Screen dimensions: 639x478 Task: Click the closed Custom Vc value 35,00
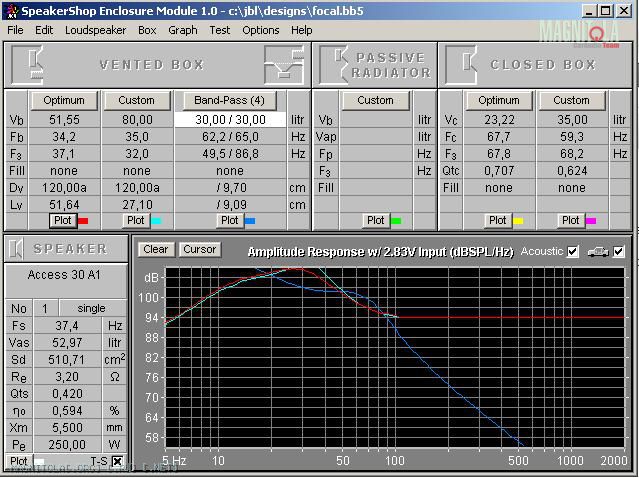click(x=572, y=120)
